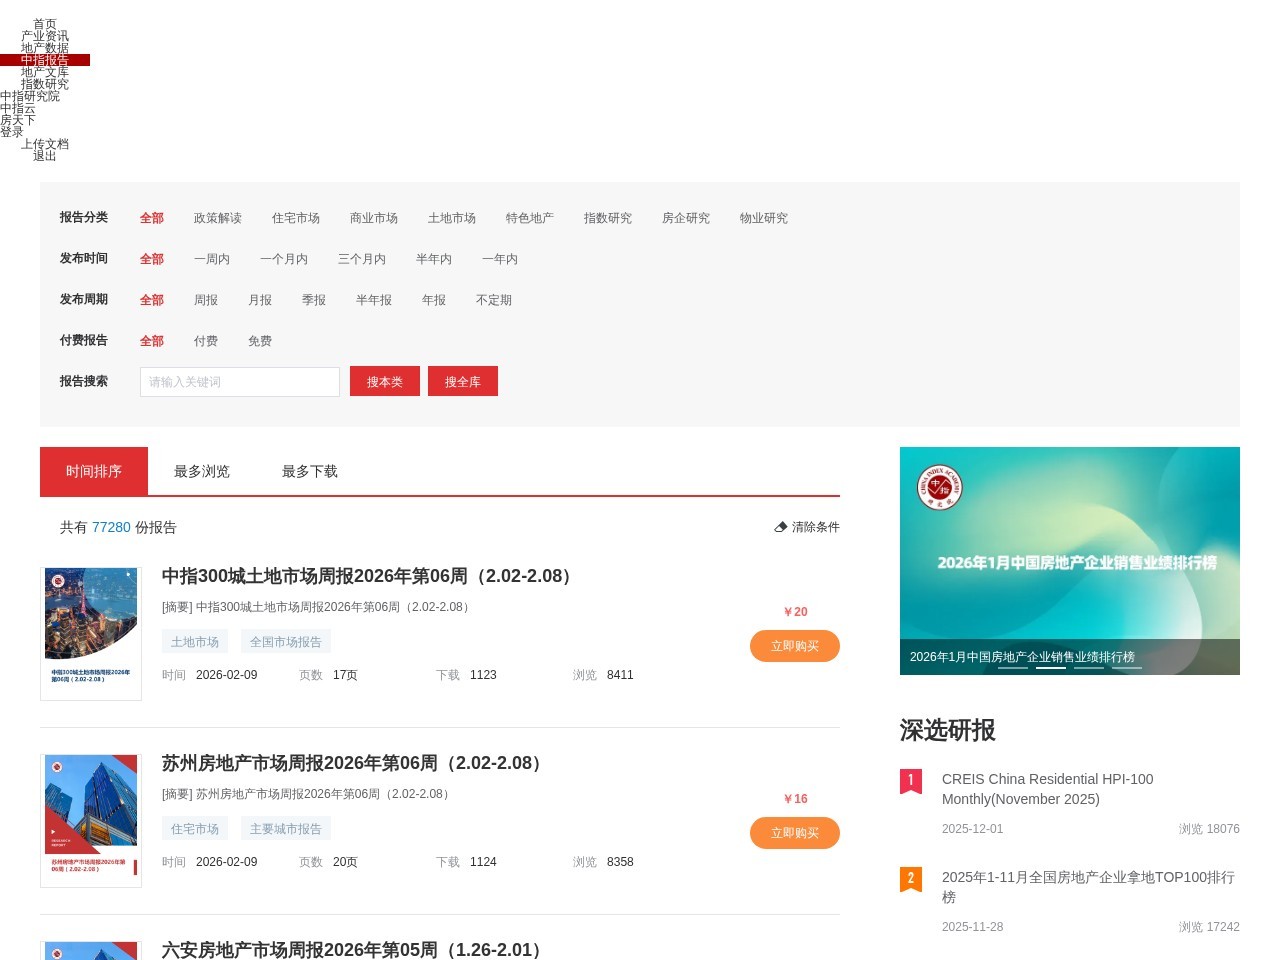1280x960 pixels.
Task: Click the 登录 link
Action: click(x=12, y=132)
